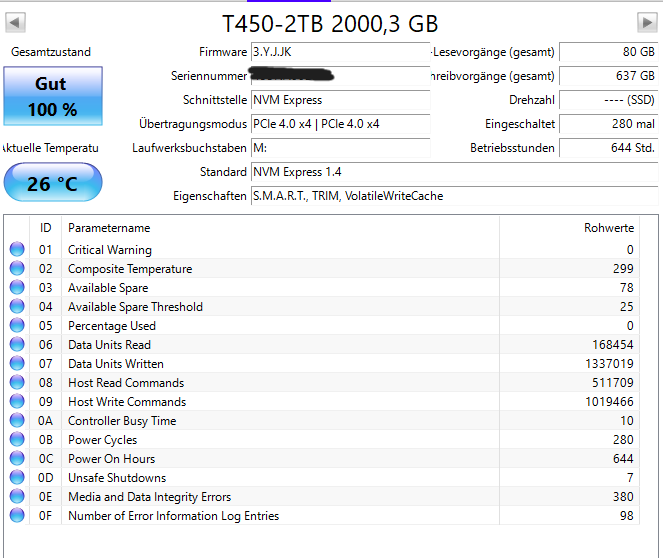Click status orb for Media and Data Integrity Errors
The height and width of the screenshot is (558, 663).
point(17,497)
